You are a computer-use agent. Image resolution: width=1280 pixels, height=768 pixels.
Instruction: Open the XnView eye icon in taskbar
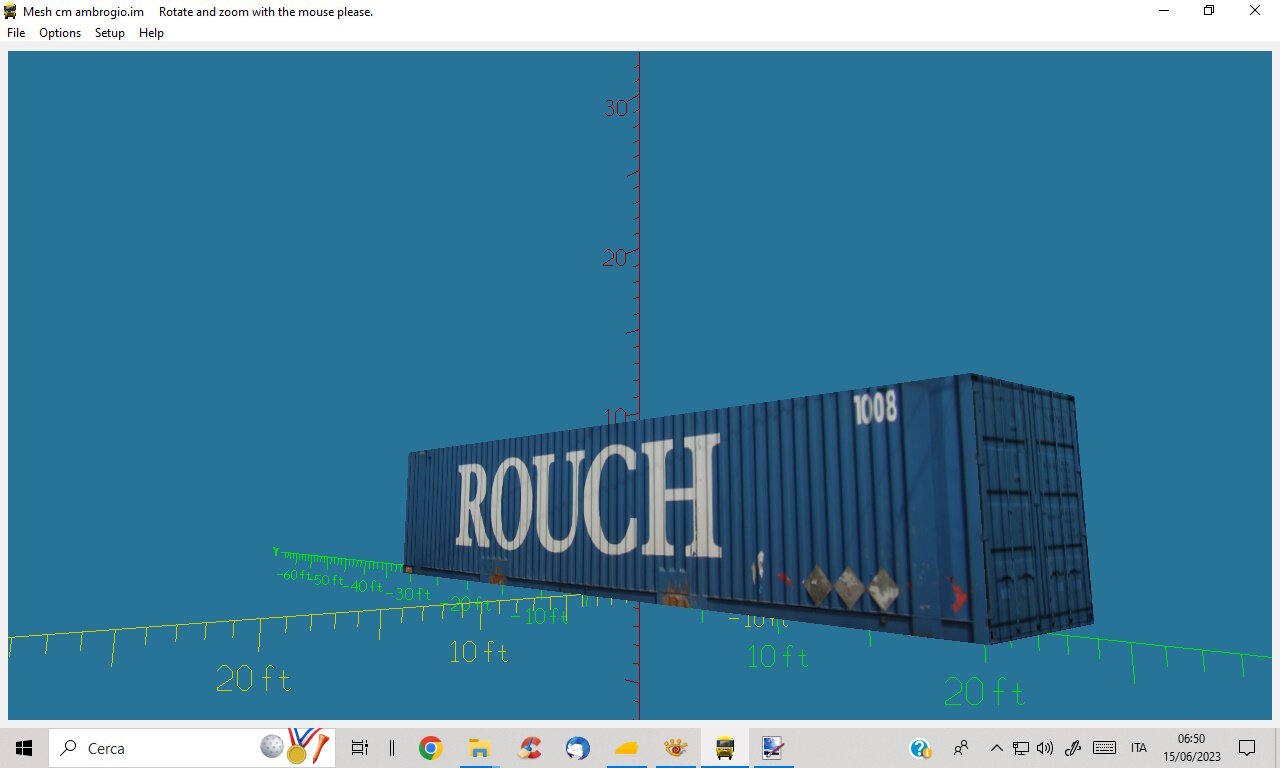coord(676,748)
